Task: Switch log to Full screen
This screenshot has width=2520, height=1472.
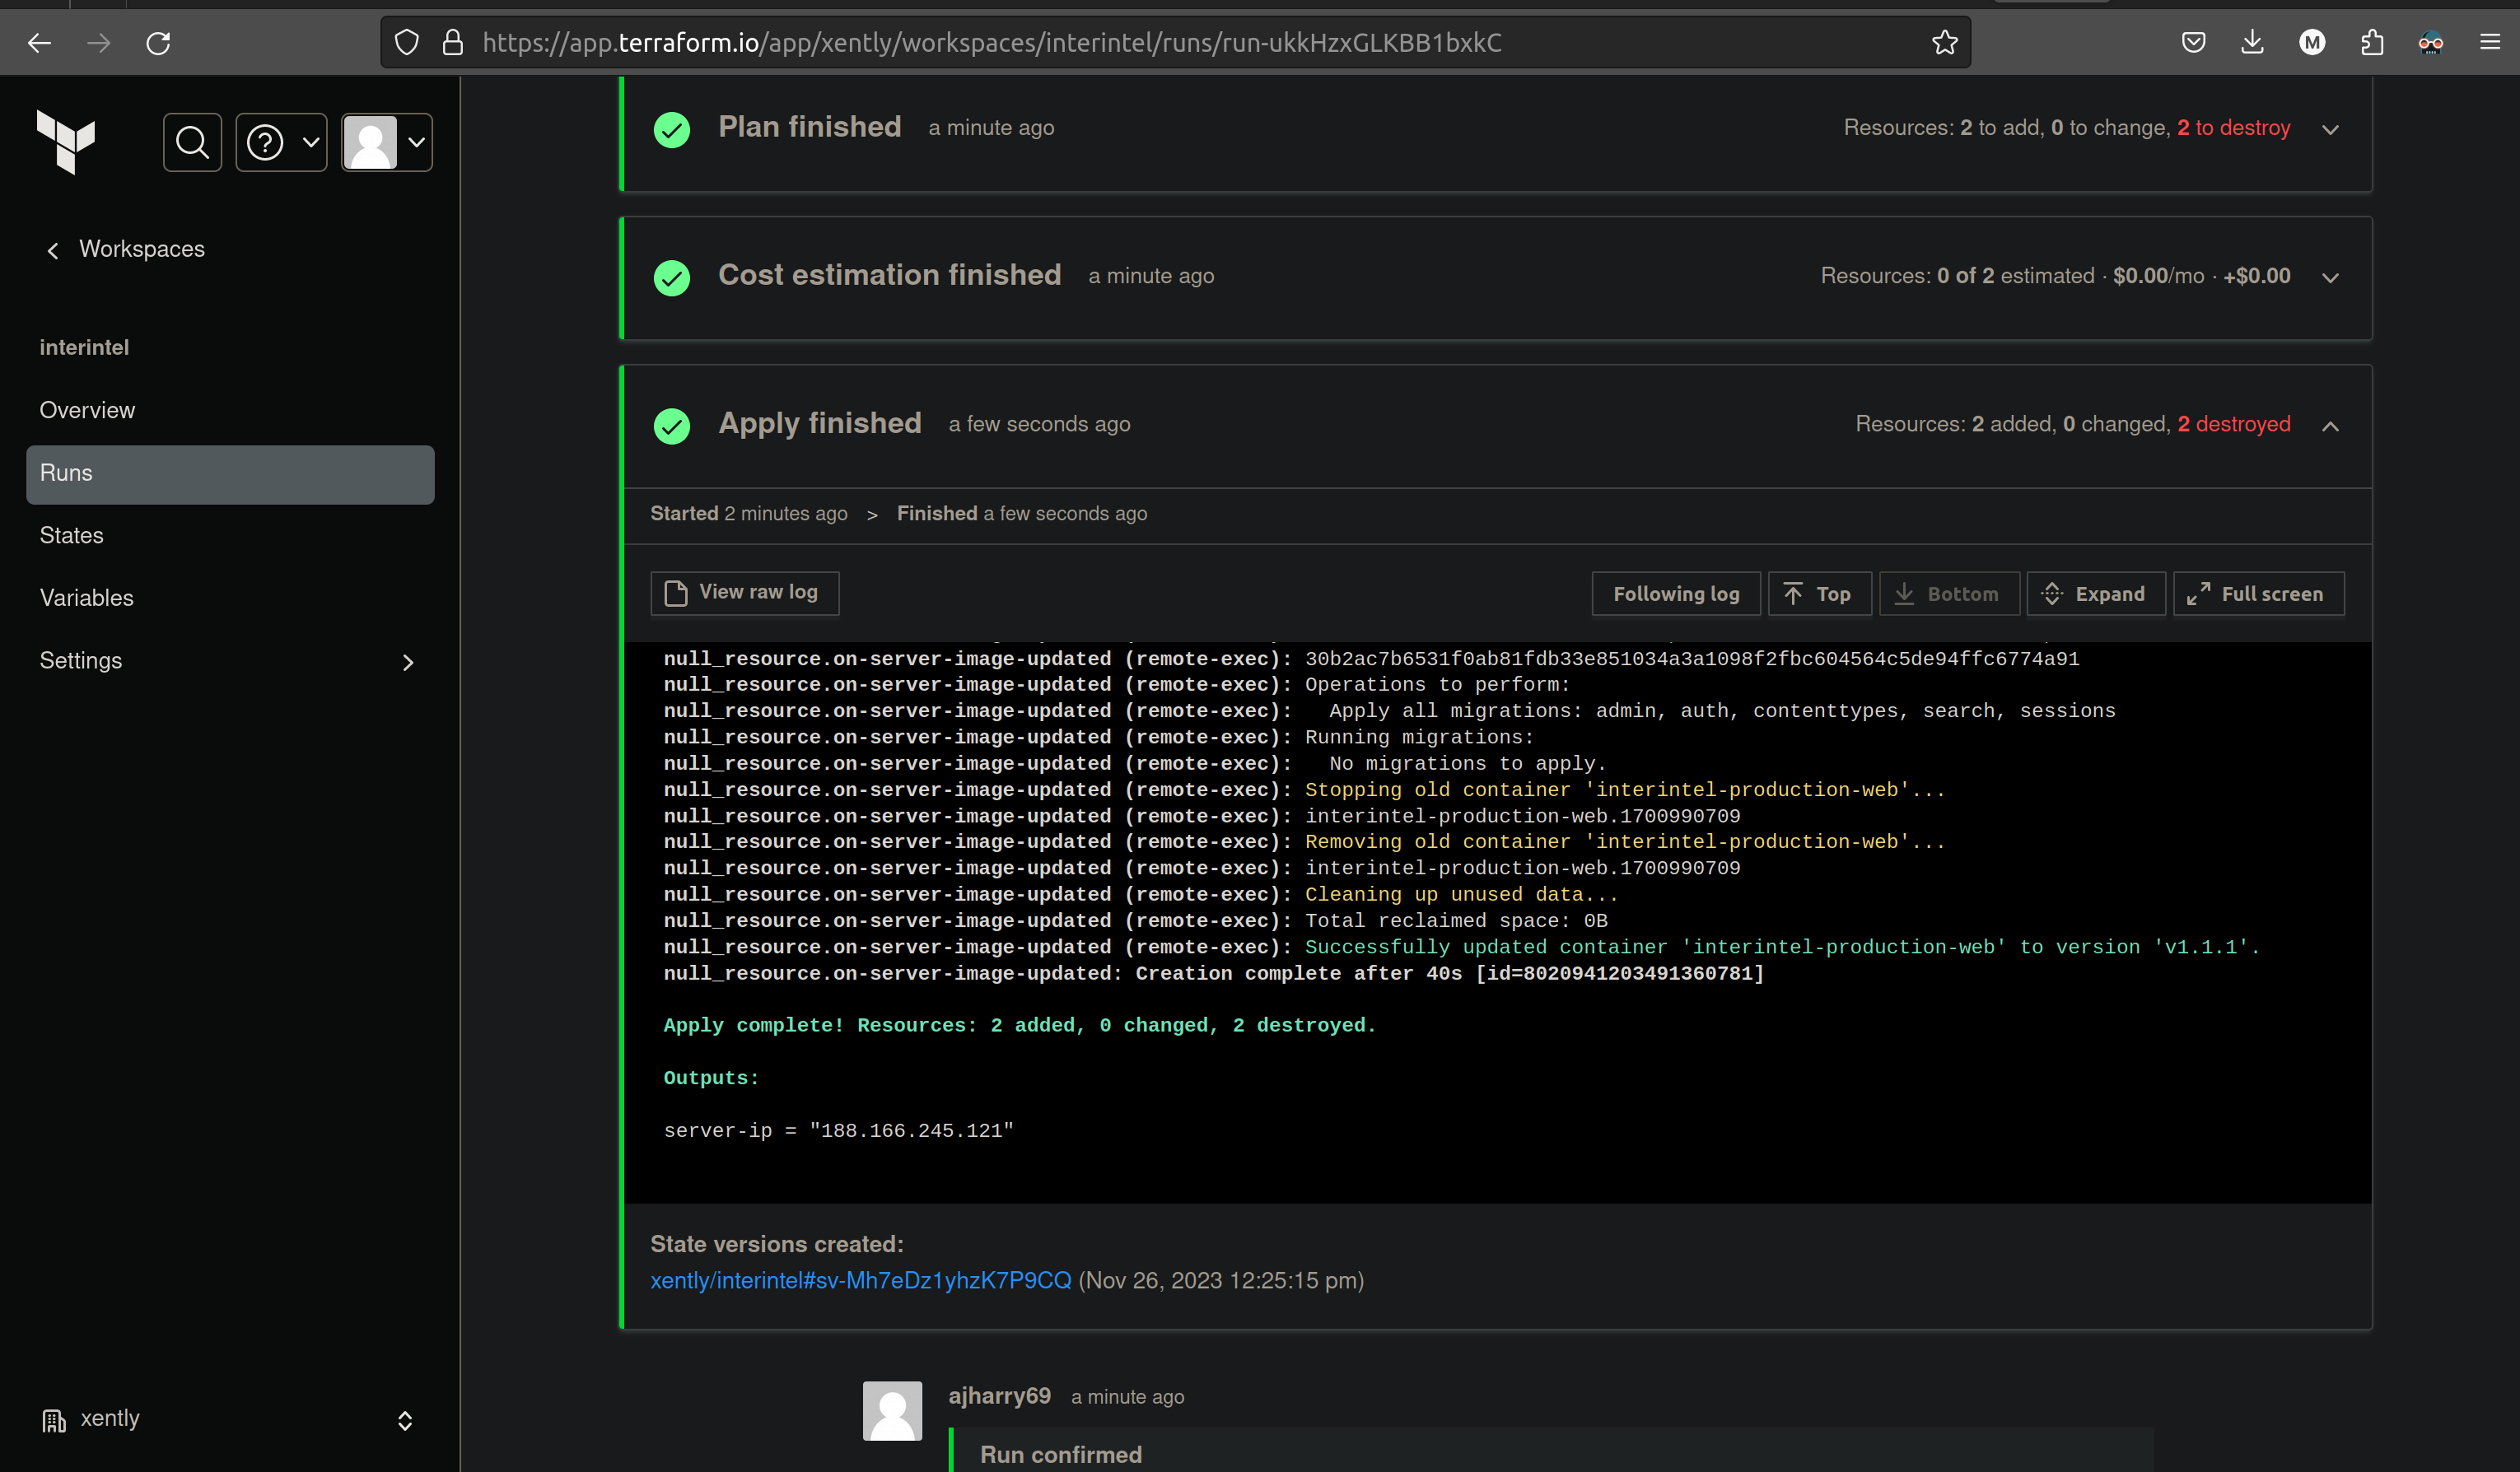Action: point(2258,594)
